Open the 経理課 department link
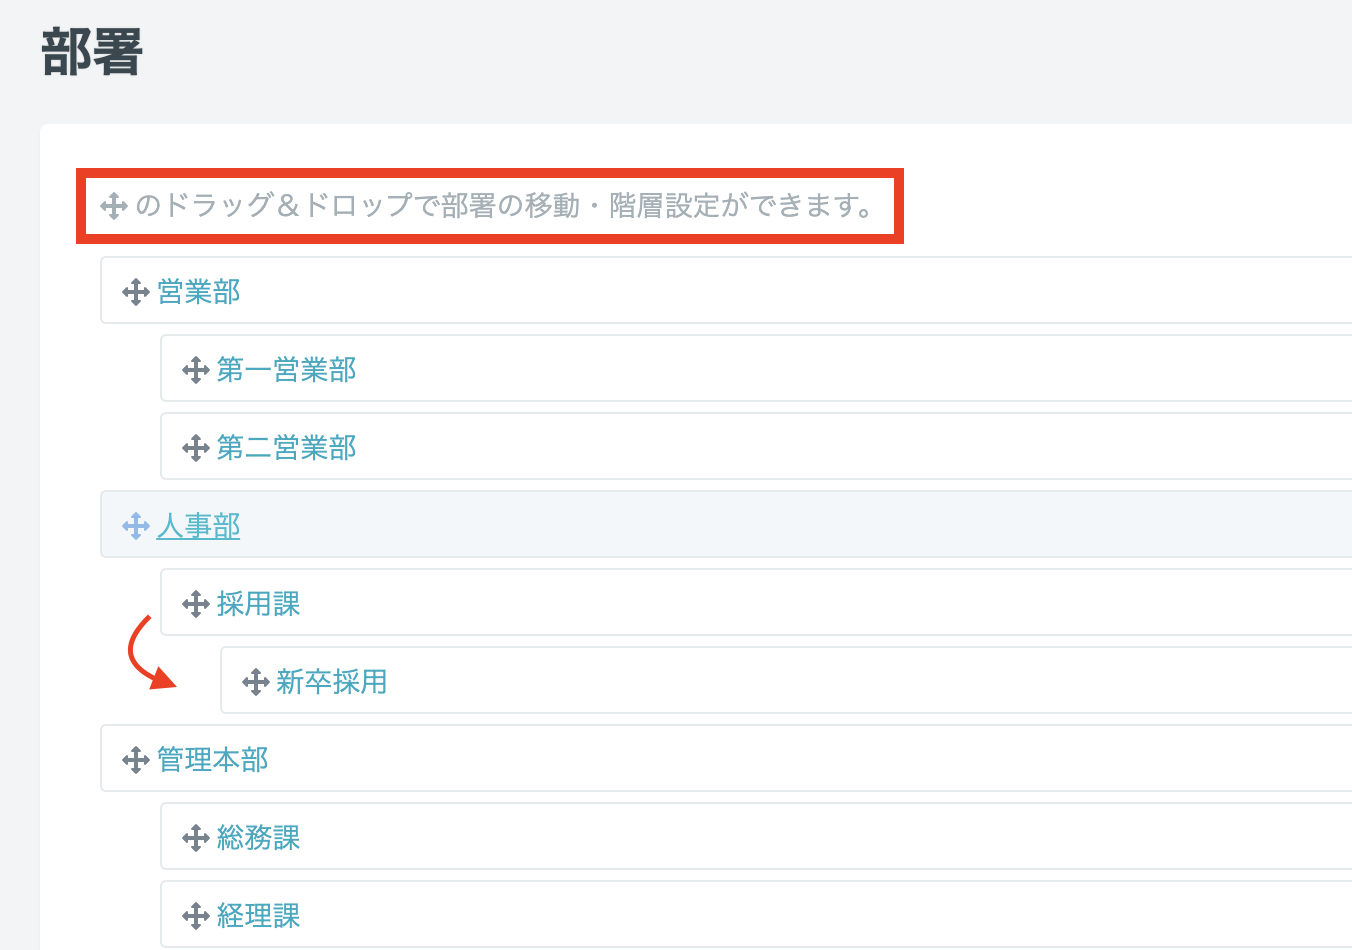 [259, 916]
